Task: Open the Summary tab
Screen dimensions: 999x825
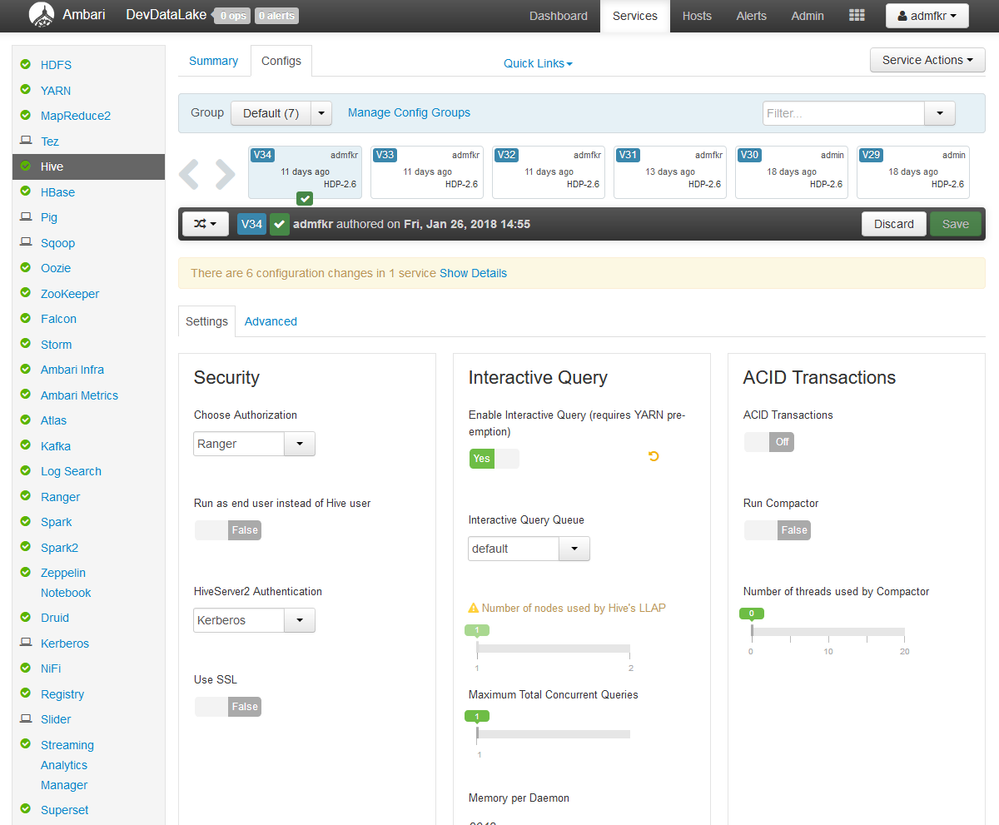Action: coord(213,61)
